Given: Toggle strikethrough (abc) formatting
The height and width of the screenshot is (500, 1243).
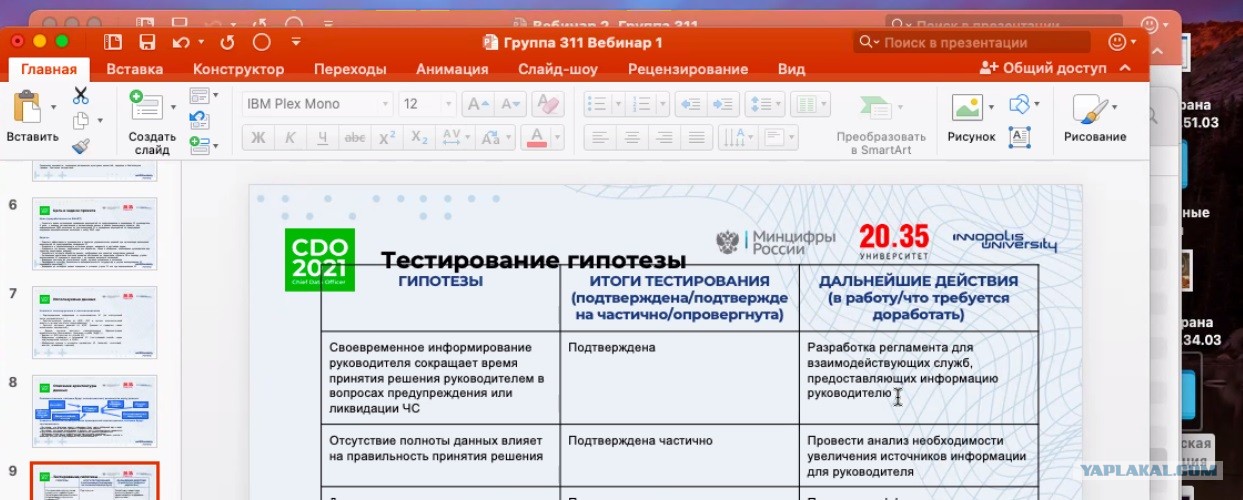Looking at the screenshot, I should click(354, 138).
